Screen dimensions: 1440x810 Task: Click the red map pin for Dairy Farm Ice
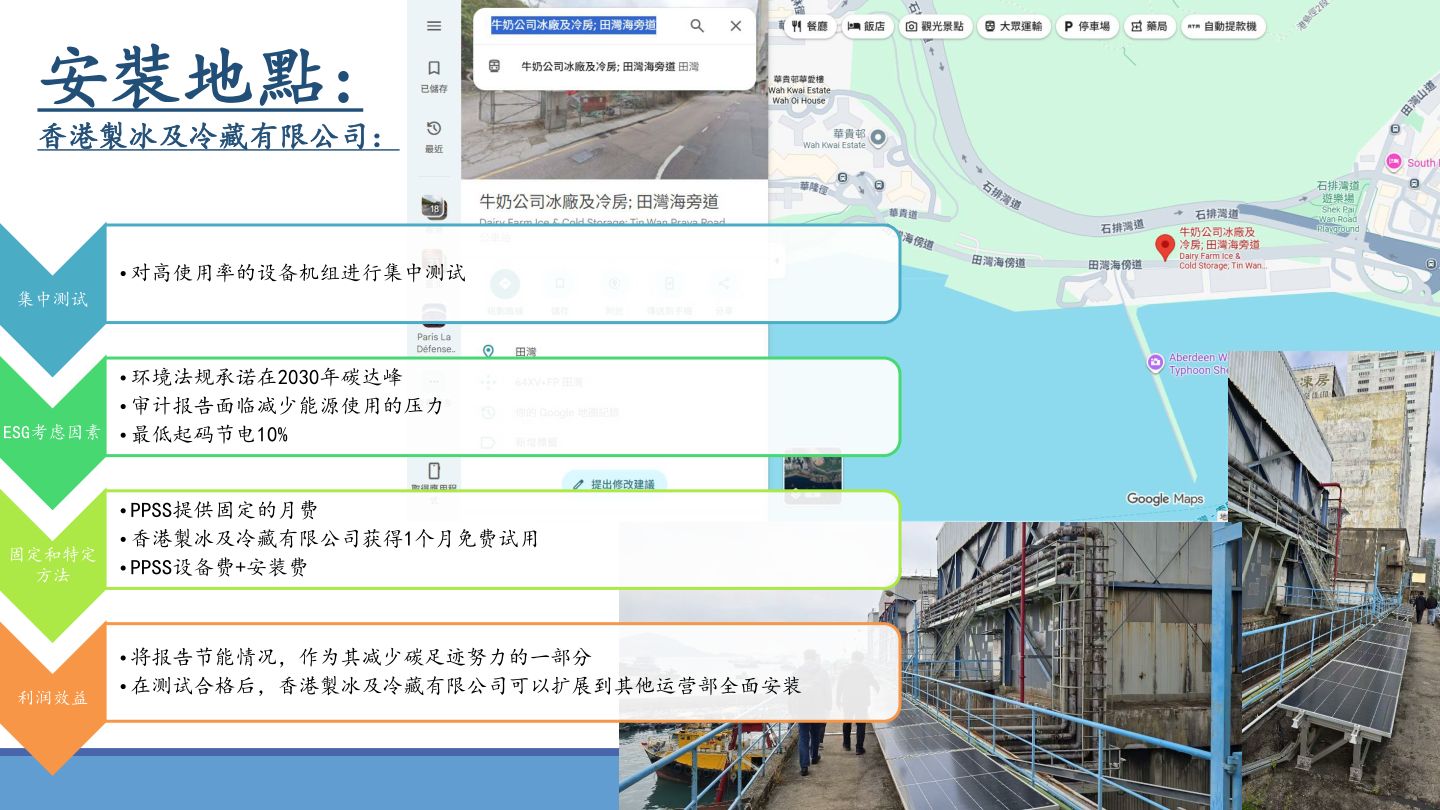click(x=1165, y=247)
